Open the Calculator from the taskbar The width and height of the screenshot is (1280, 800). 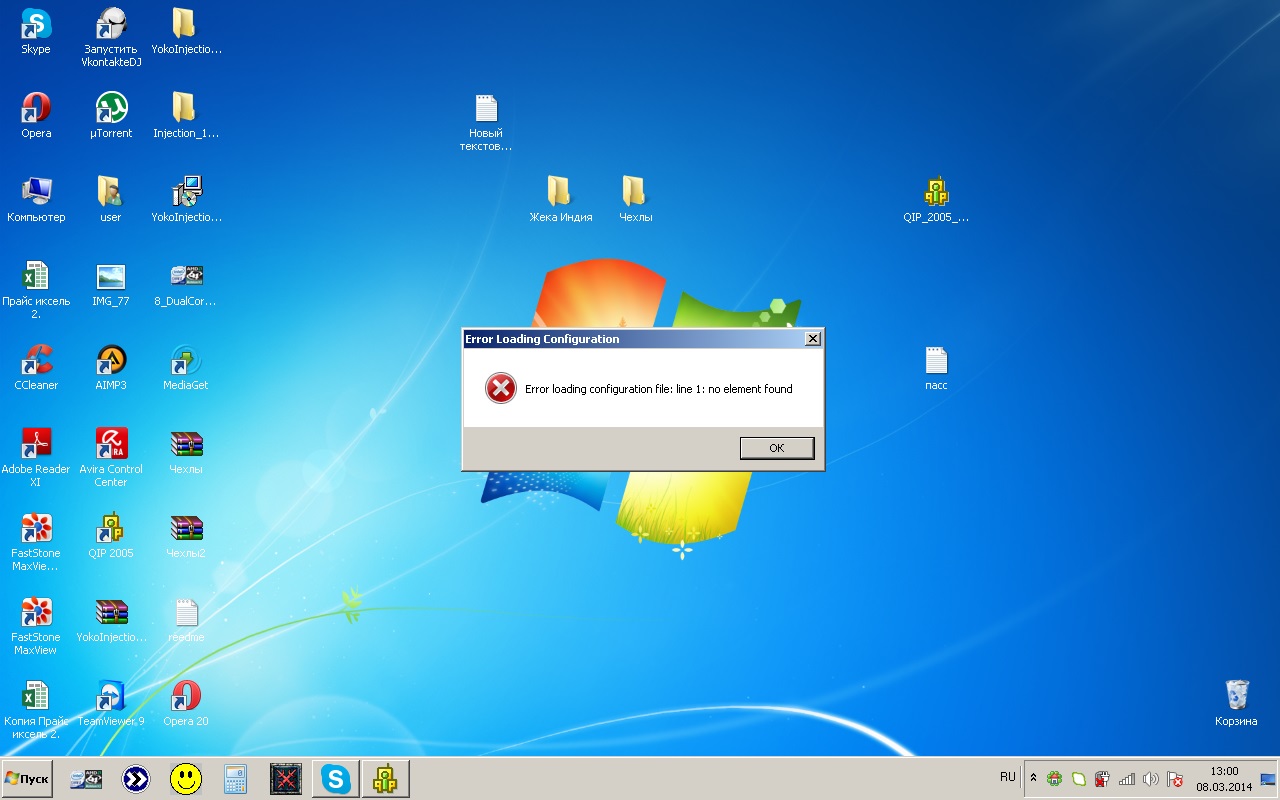point(236,779)
